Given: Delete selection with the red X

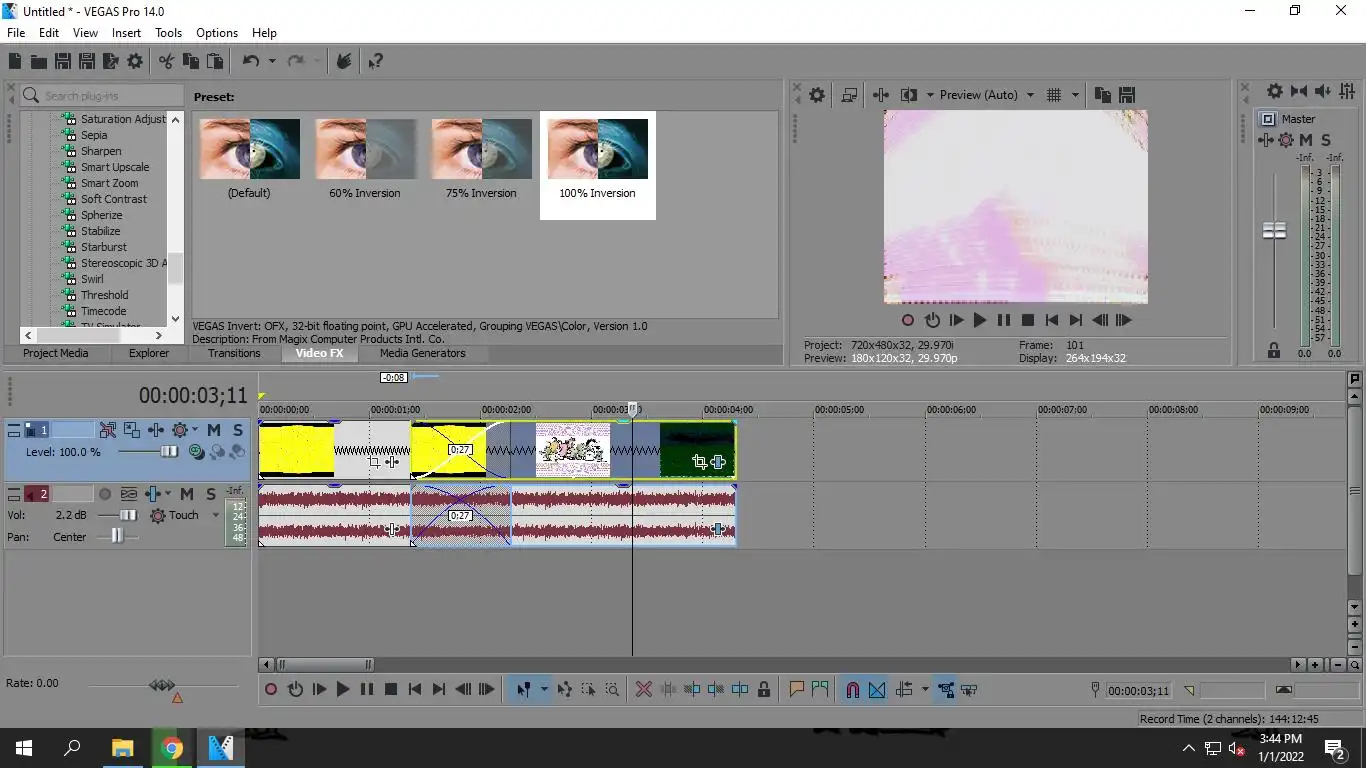Looking at the screenshot, I should (x=644, y=689).
